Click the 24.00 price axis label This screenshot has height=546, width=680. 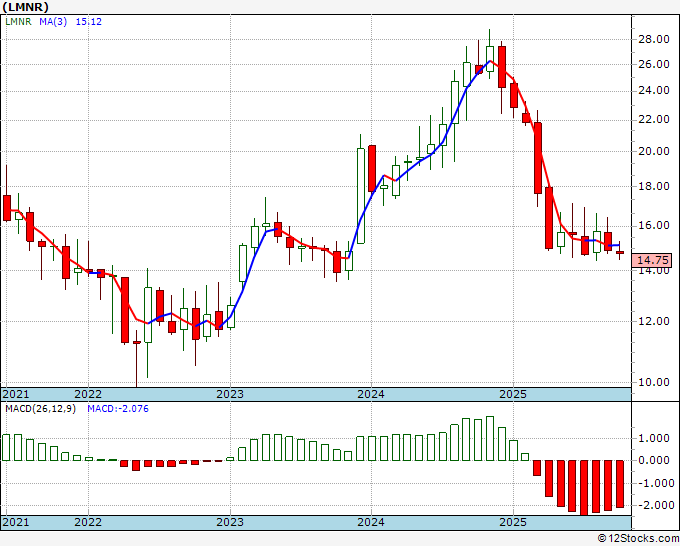click(654, 90)
